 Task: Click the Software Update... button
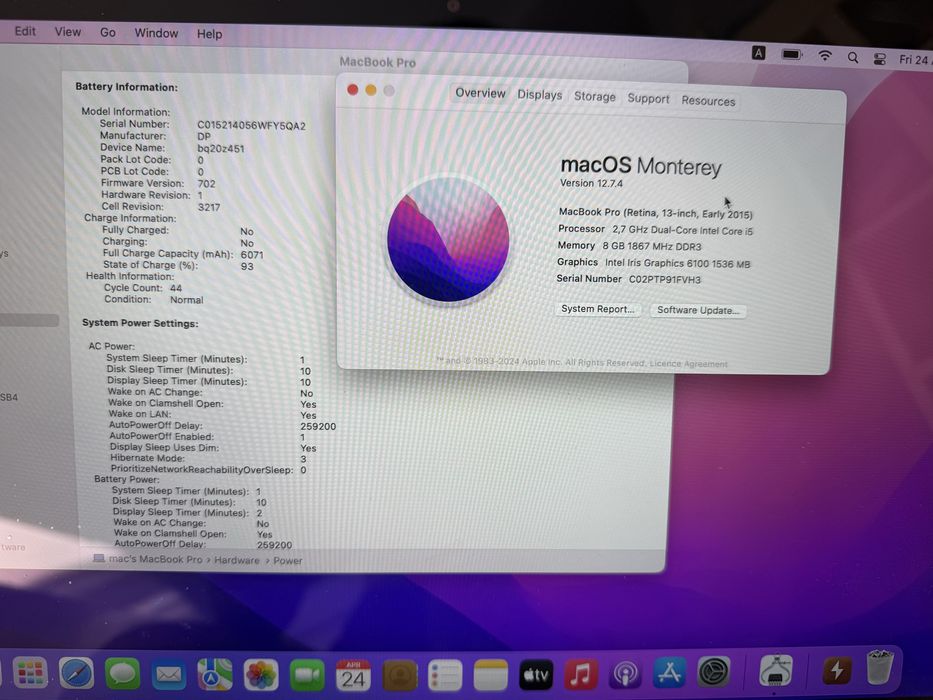(x=698, y=310)
